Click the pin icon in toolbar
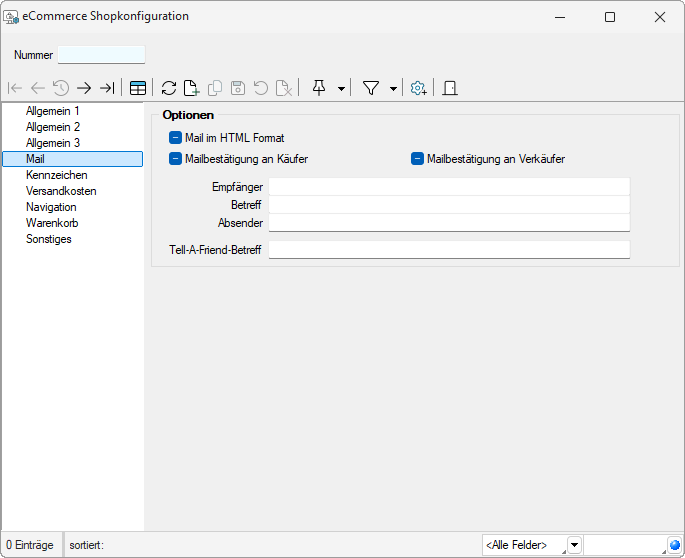 tap(319, 88)
